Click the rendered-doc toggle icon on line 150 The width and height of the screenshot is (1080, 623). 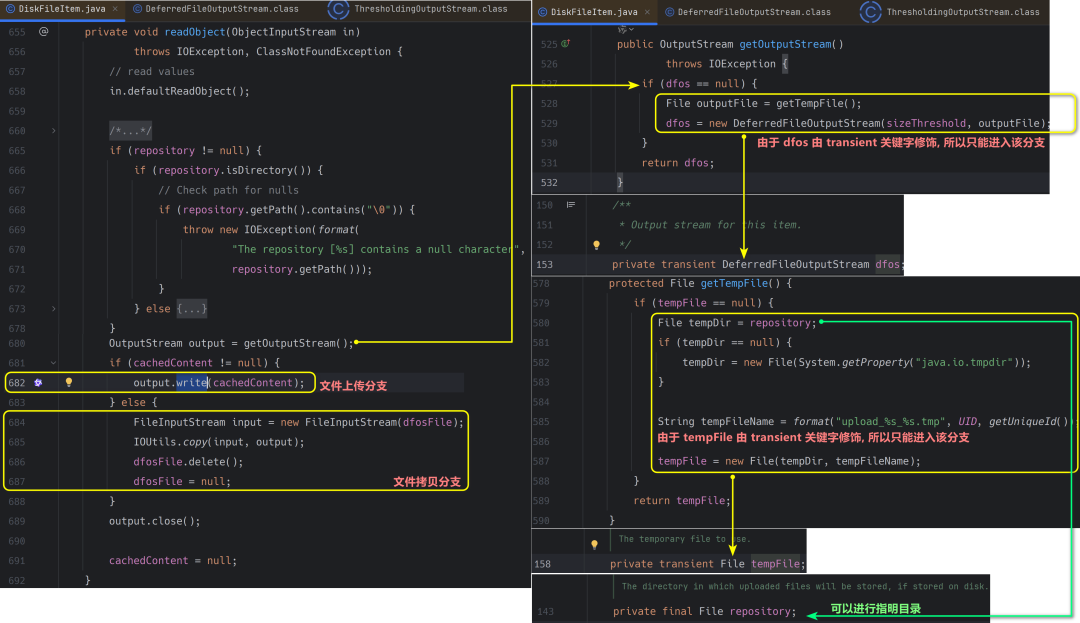(571, 205)
